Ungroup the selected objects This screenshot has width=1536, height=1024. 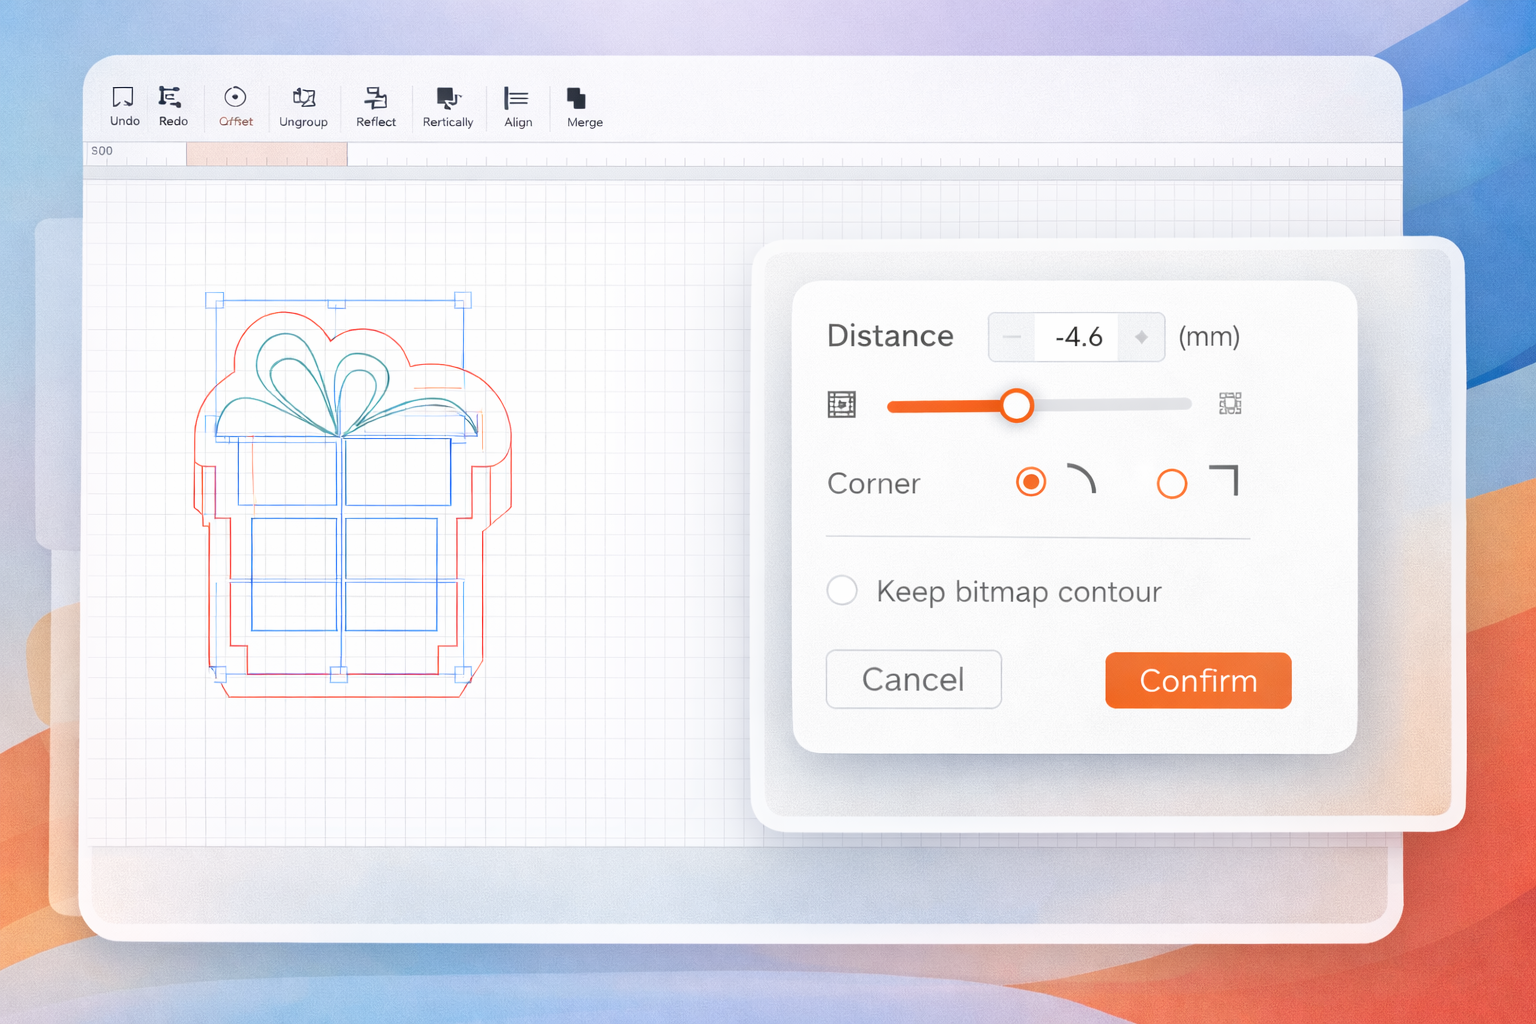[x=303, y=98]
